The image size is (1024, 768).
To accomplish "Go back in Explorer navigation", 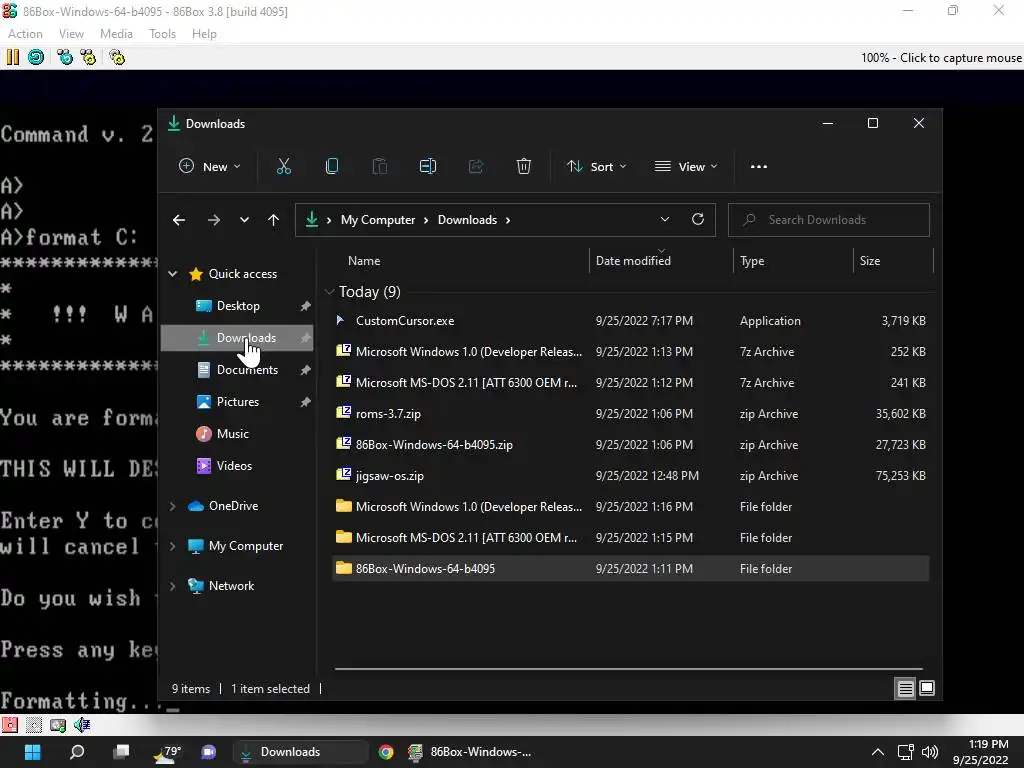I will 179,220.
